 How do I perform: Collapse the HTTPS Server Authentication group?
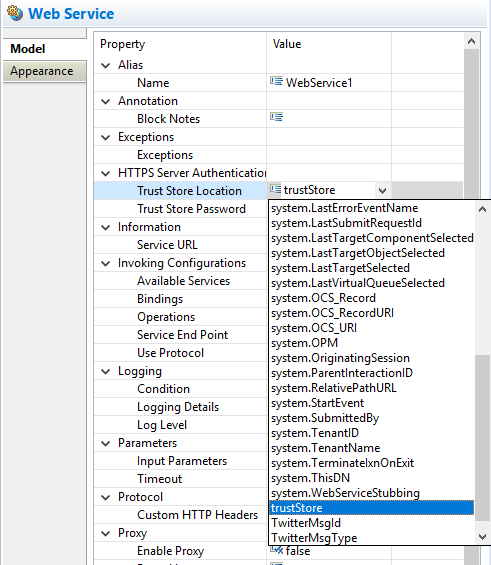coord(106,173)
